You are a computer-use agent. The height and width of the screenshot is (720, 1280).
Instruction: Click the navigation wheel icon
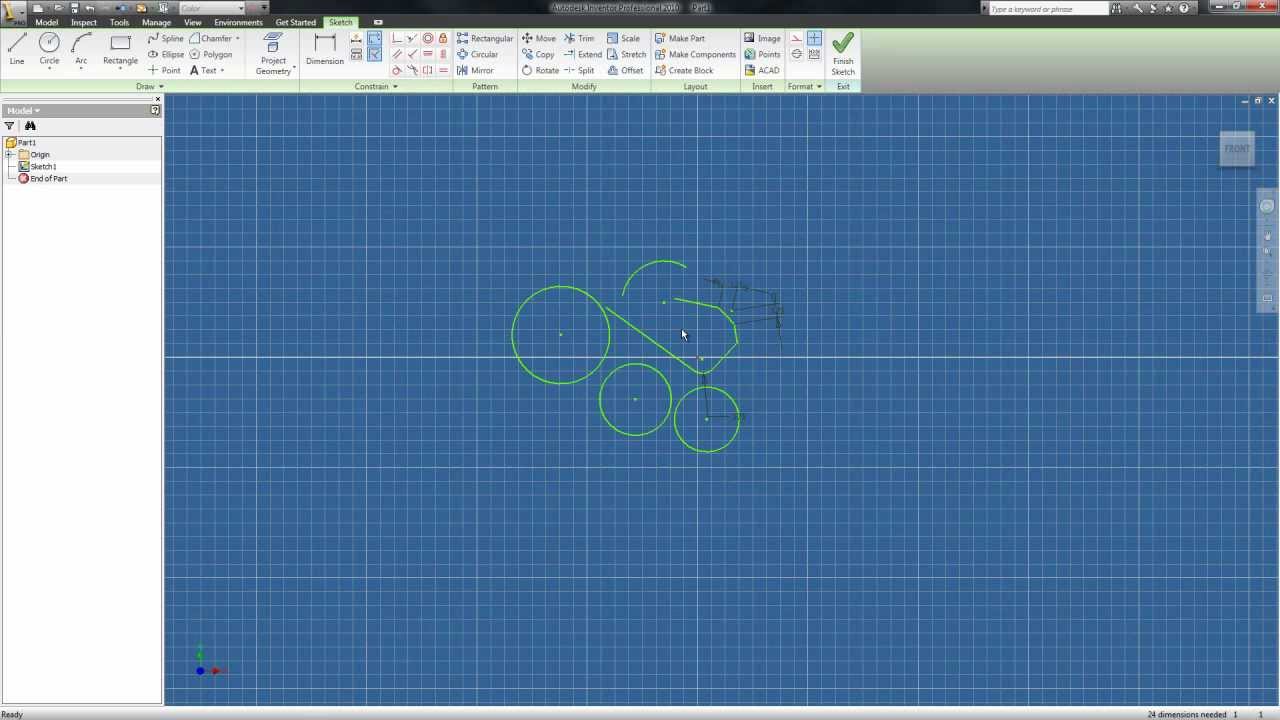(1267, 206)
